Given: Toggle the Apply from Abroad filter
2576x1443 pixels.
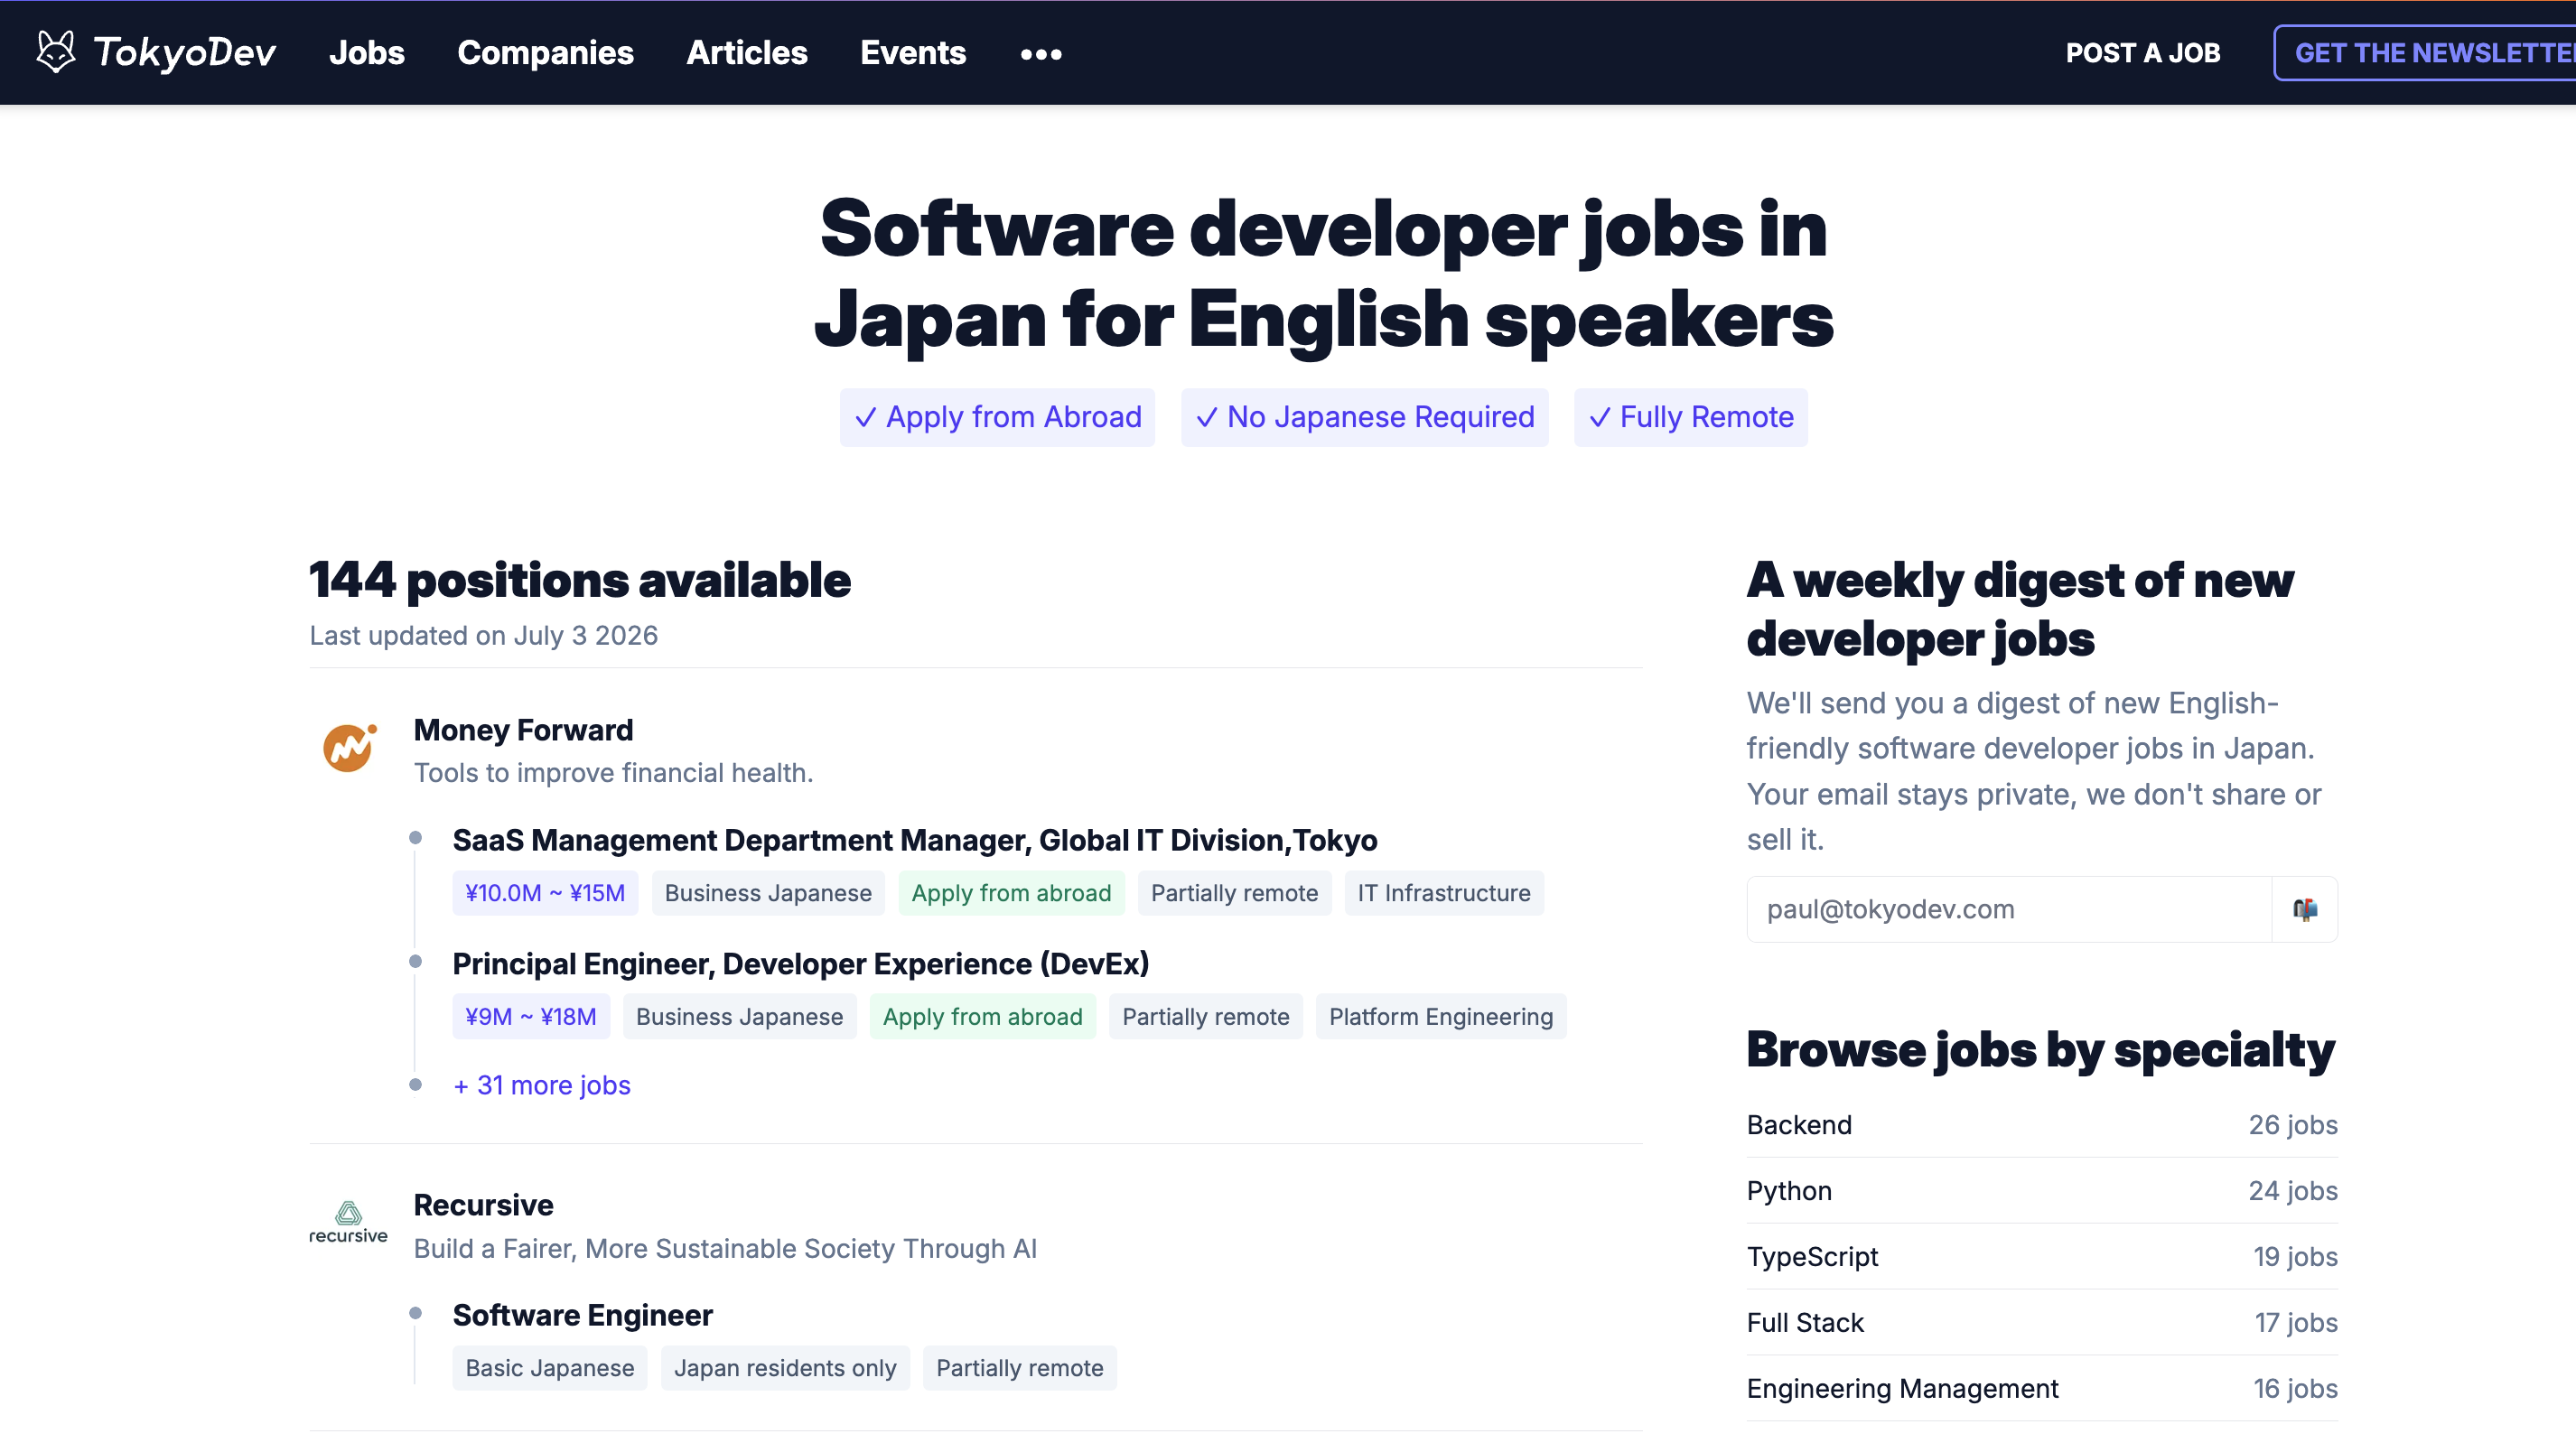Looking at the screenshot, I should tap(997, 417).
